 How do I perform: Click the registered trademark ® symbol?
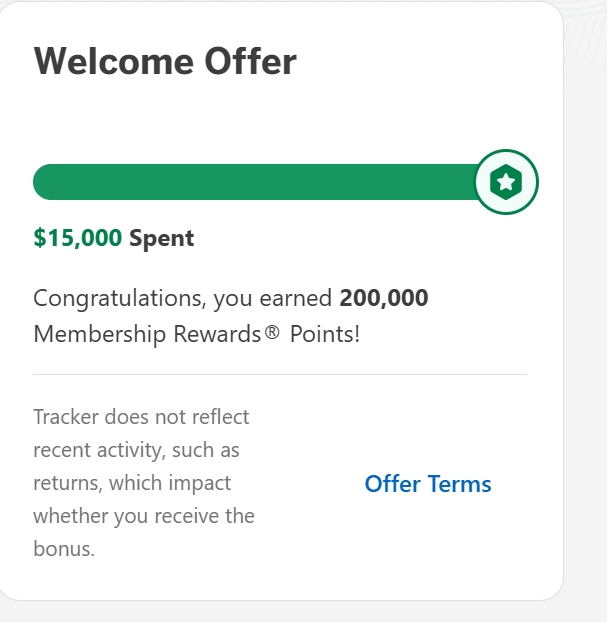pyautogui.click(x=272, y=333)
